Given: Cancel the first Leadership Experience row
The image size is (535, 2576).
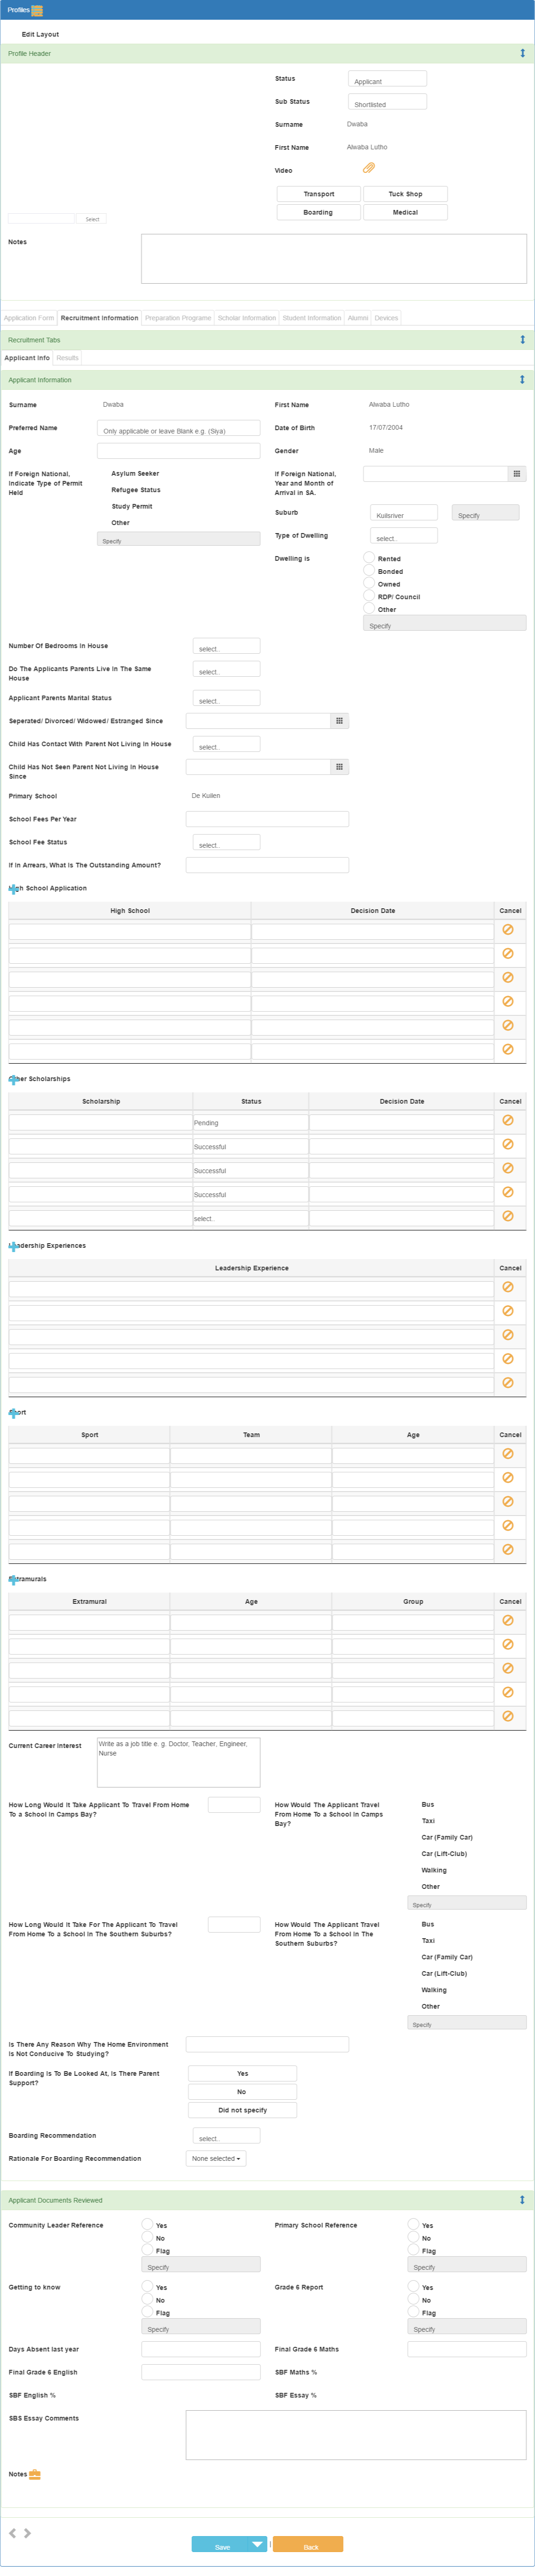Looking at the screenshot, I should (508, 1288).
